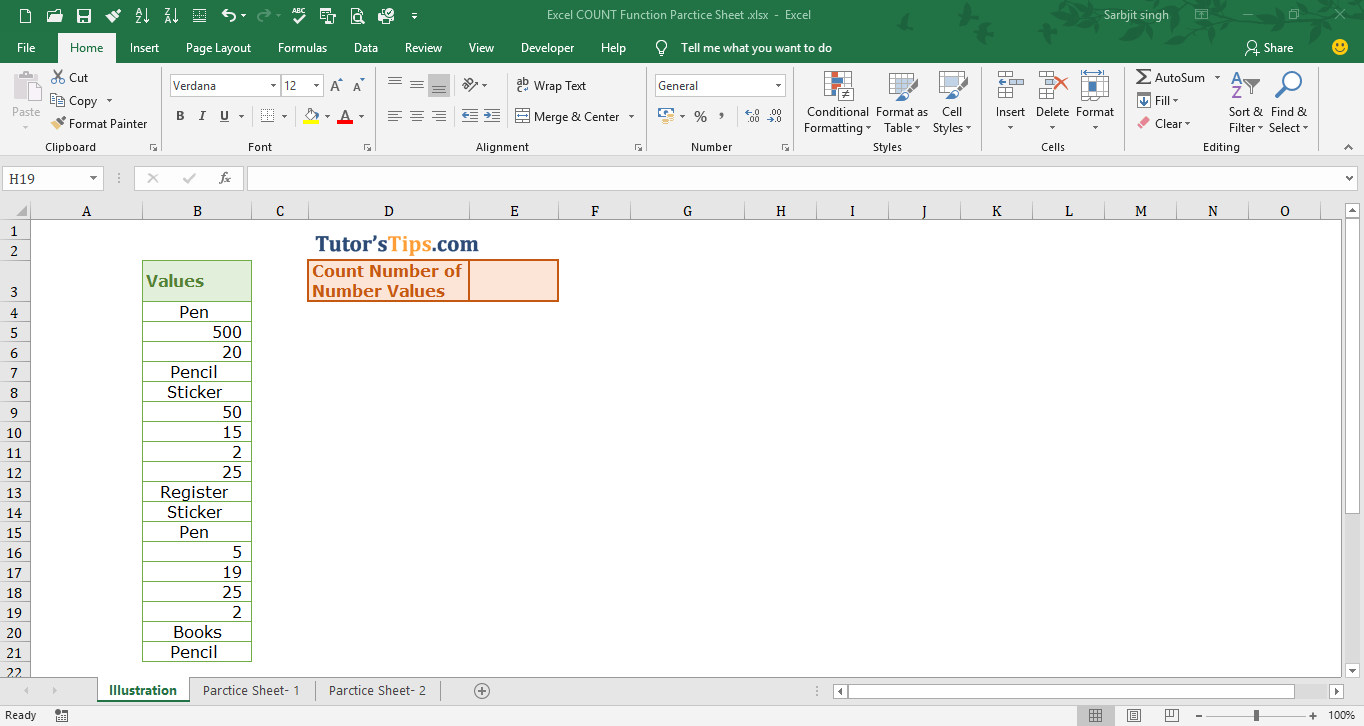Viewport: 1364px width, 726px height.
Task: Add a new sheet with the plus icon
Action: (x=482, y=690)
